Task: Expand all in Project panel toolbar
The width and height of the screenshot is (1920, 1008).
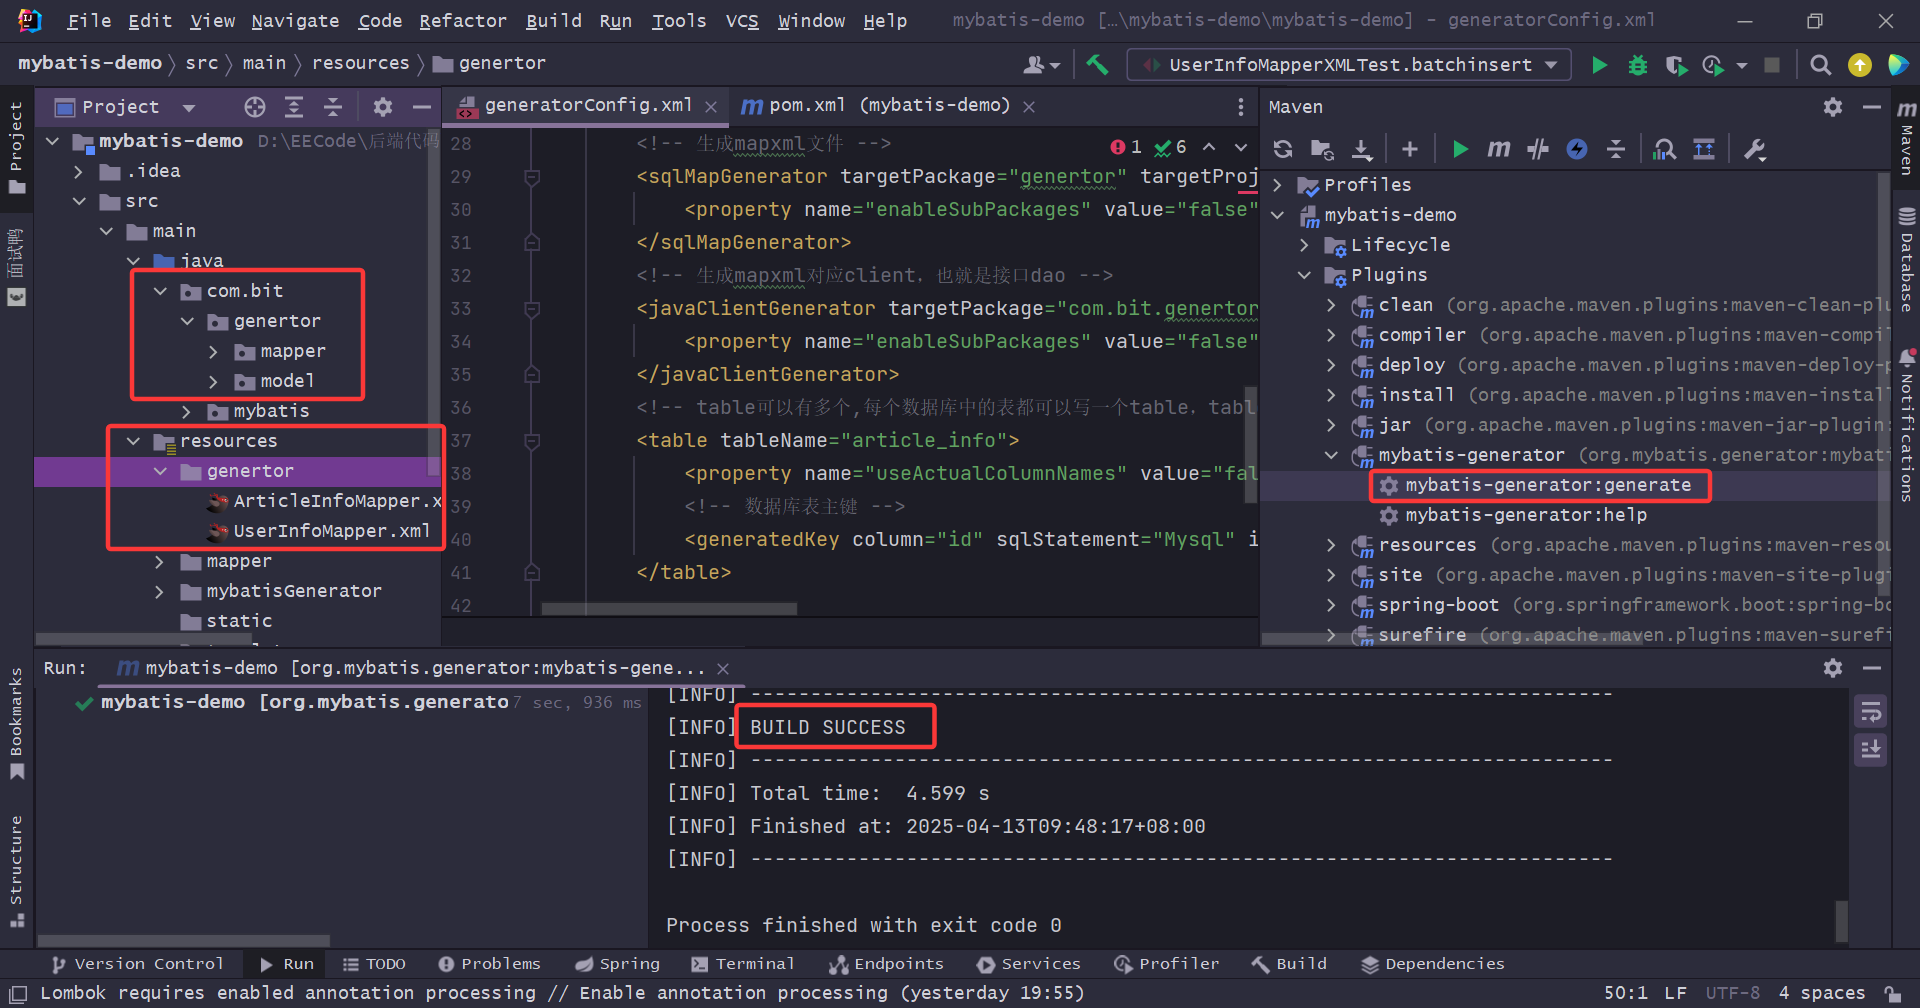Action: (x=294, y=107)
